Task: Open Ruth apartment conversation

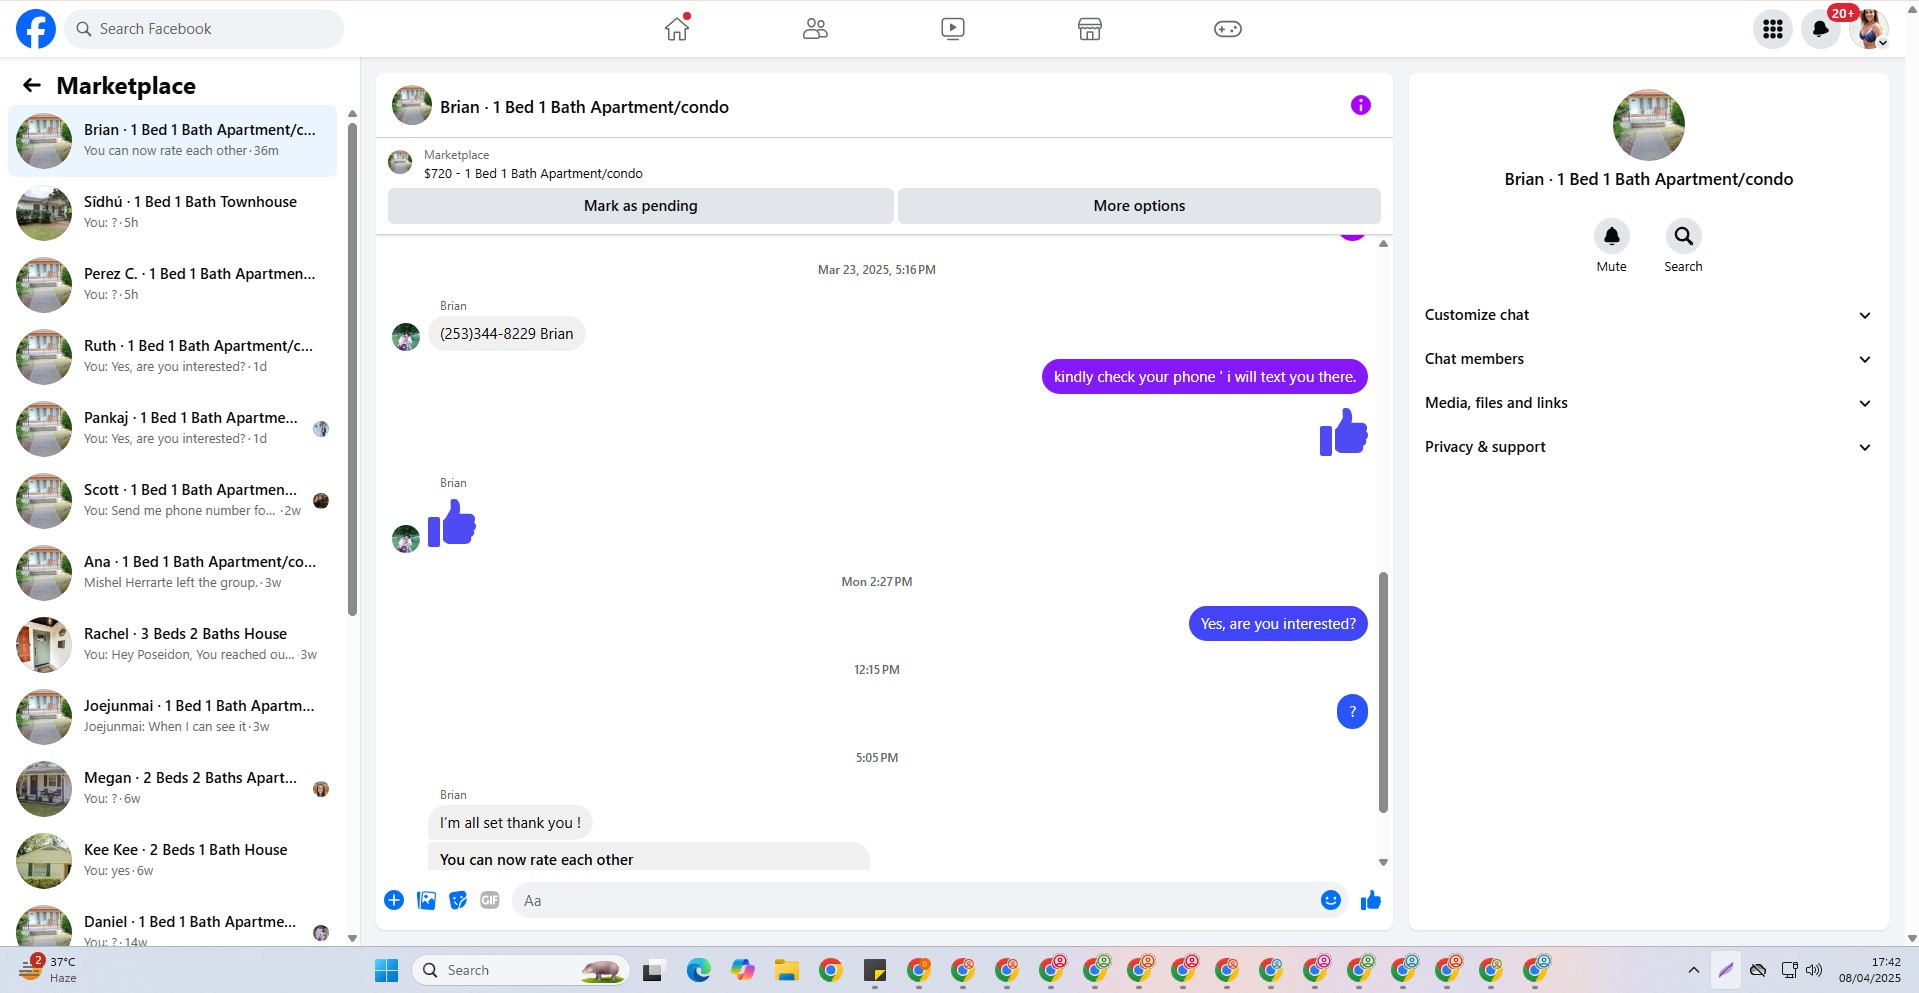Action: coord(172,357)
